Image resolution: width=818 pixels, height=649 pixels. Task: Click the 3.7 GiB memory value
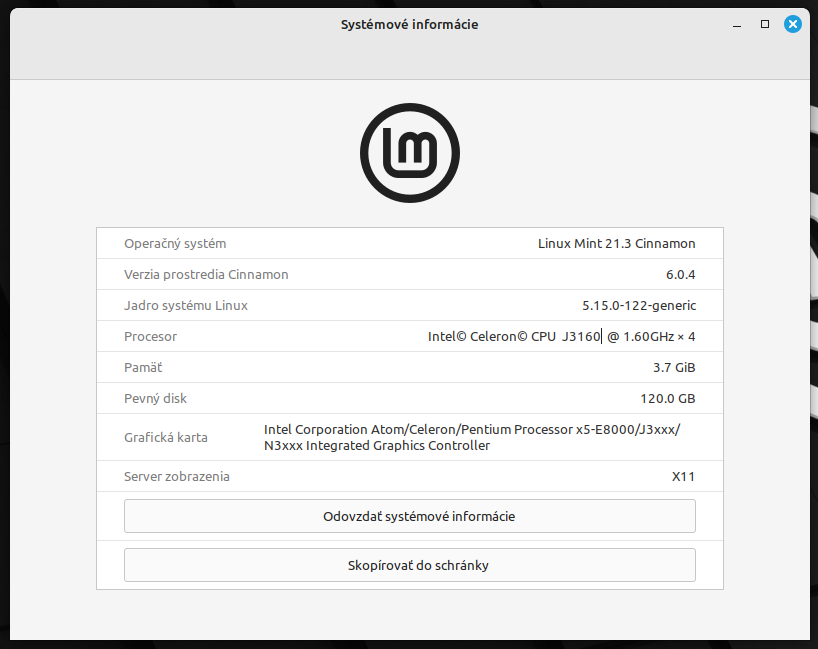(x=673, y=367)
